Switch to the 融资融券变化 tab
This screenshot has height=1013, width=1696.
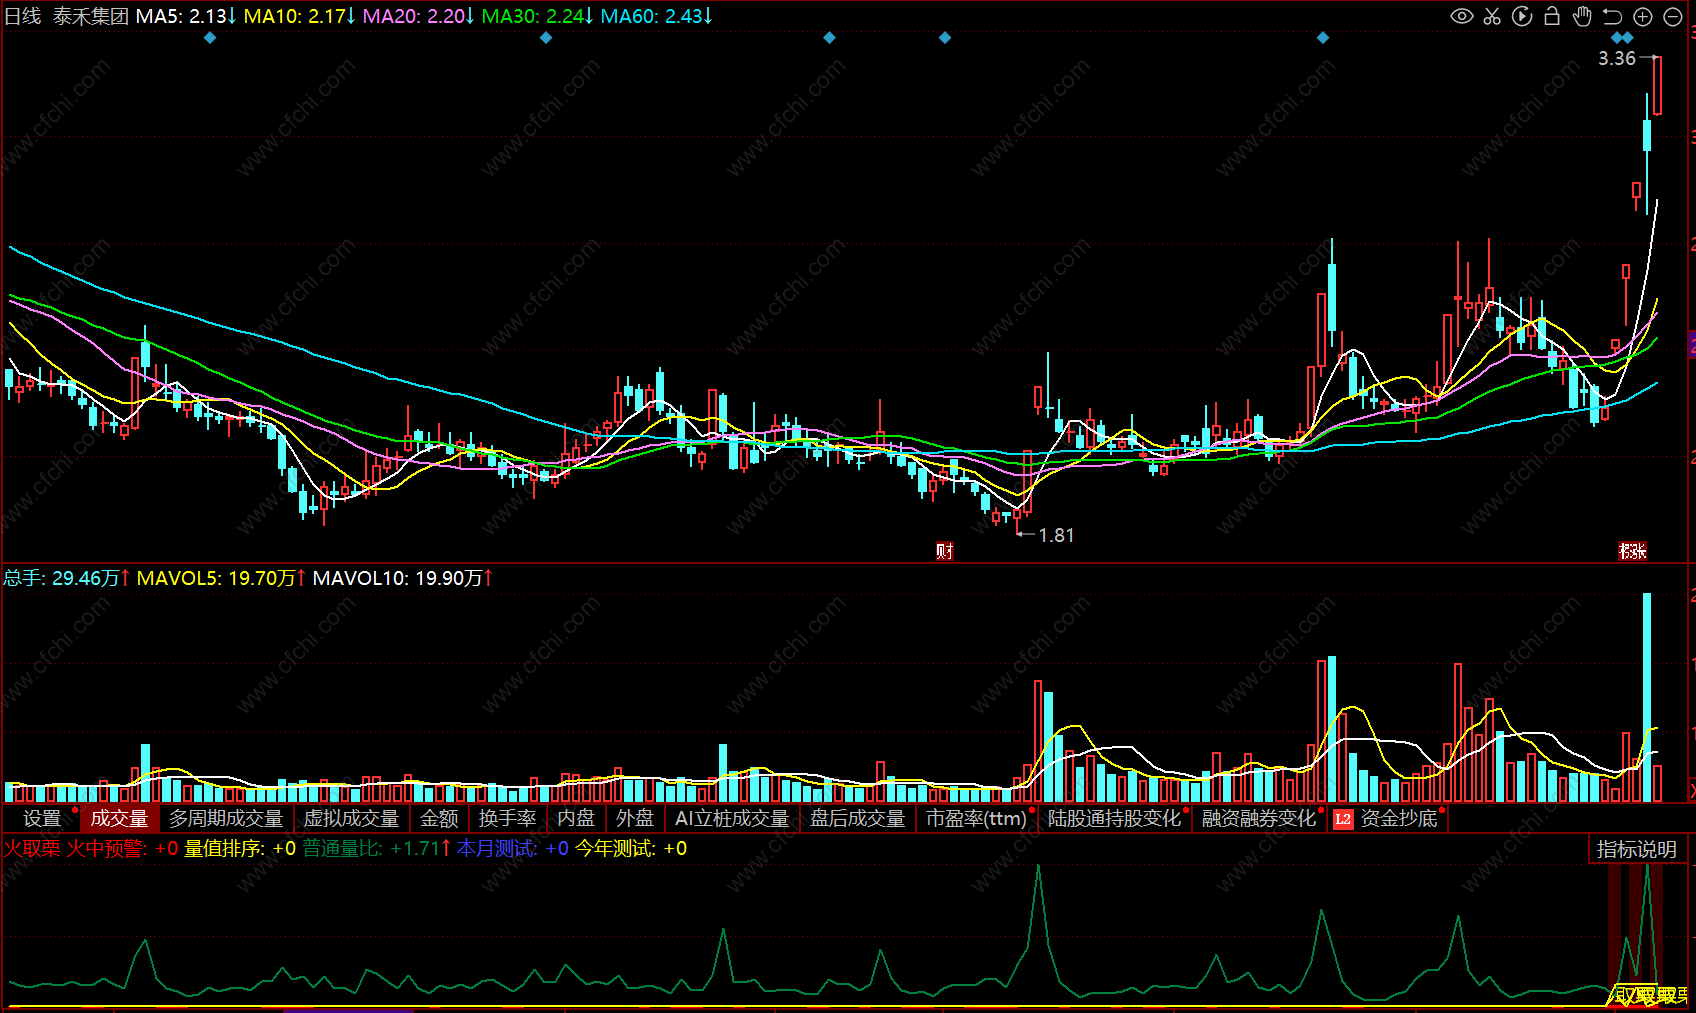[x=1259, y=818]
